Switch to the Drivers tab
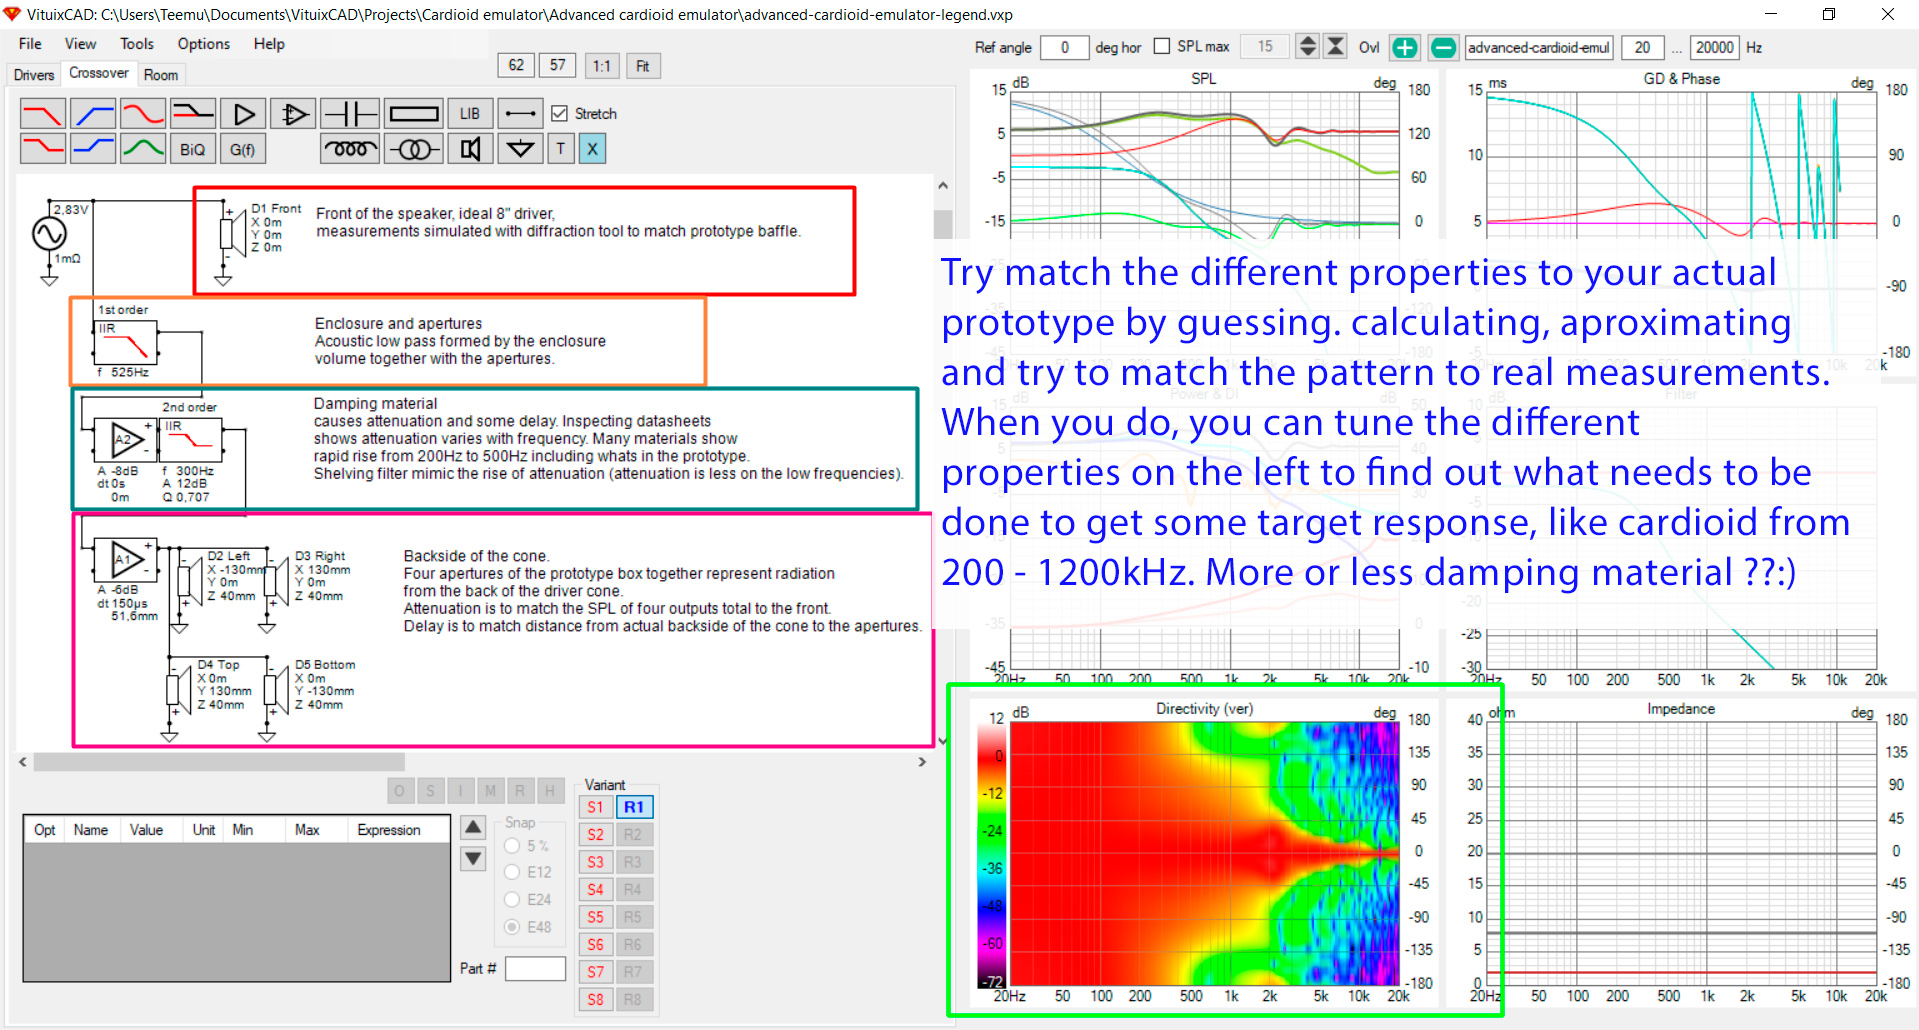Screen dimensions: 1919x1030 point(34,75)
